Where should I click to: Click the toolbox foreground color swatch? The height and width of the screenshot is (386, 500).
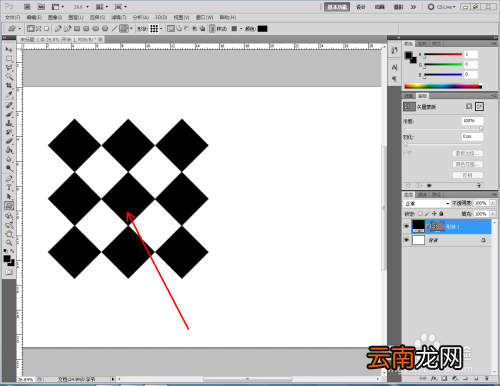pos(7,259)
